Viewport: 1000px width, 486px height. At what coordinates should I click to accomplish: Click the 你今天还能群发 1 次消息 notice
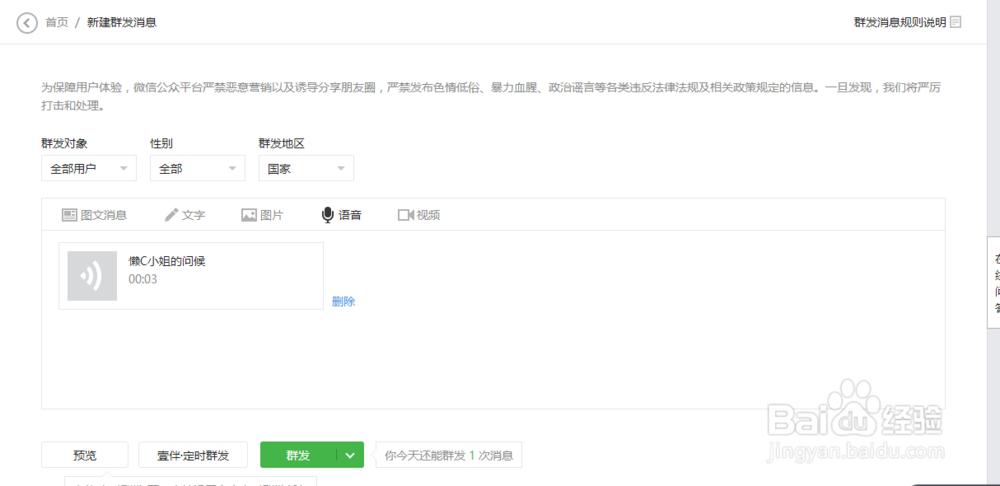pos(449,455)
